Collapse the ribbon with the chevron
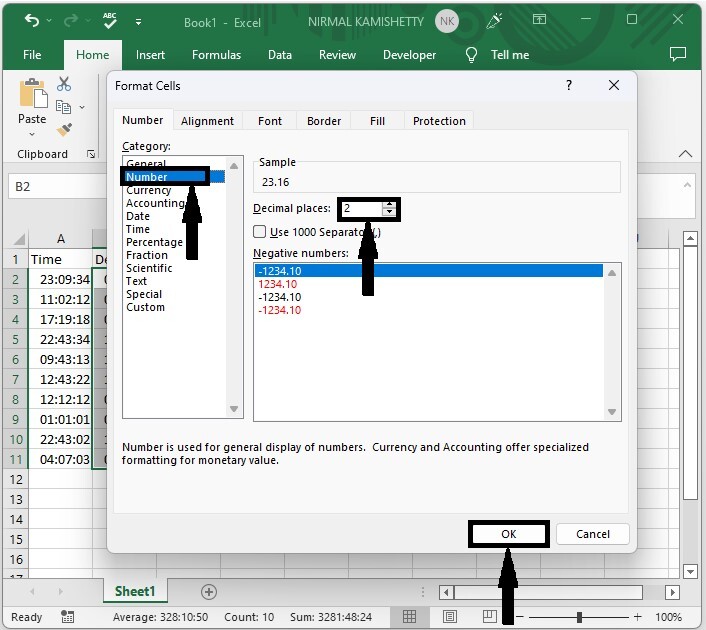706x630 pixels. point(685,154)
